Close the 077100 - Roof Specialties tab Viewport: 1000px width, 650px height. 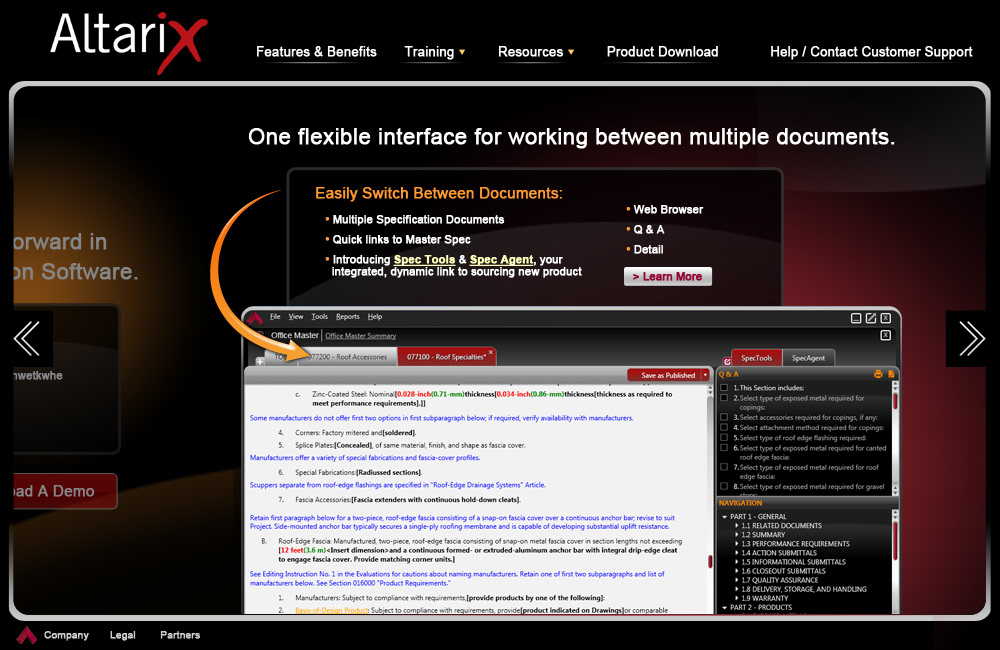pyautogui.click(x=490, y=352)
